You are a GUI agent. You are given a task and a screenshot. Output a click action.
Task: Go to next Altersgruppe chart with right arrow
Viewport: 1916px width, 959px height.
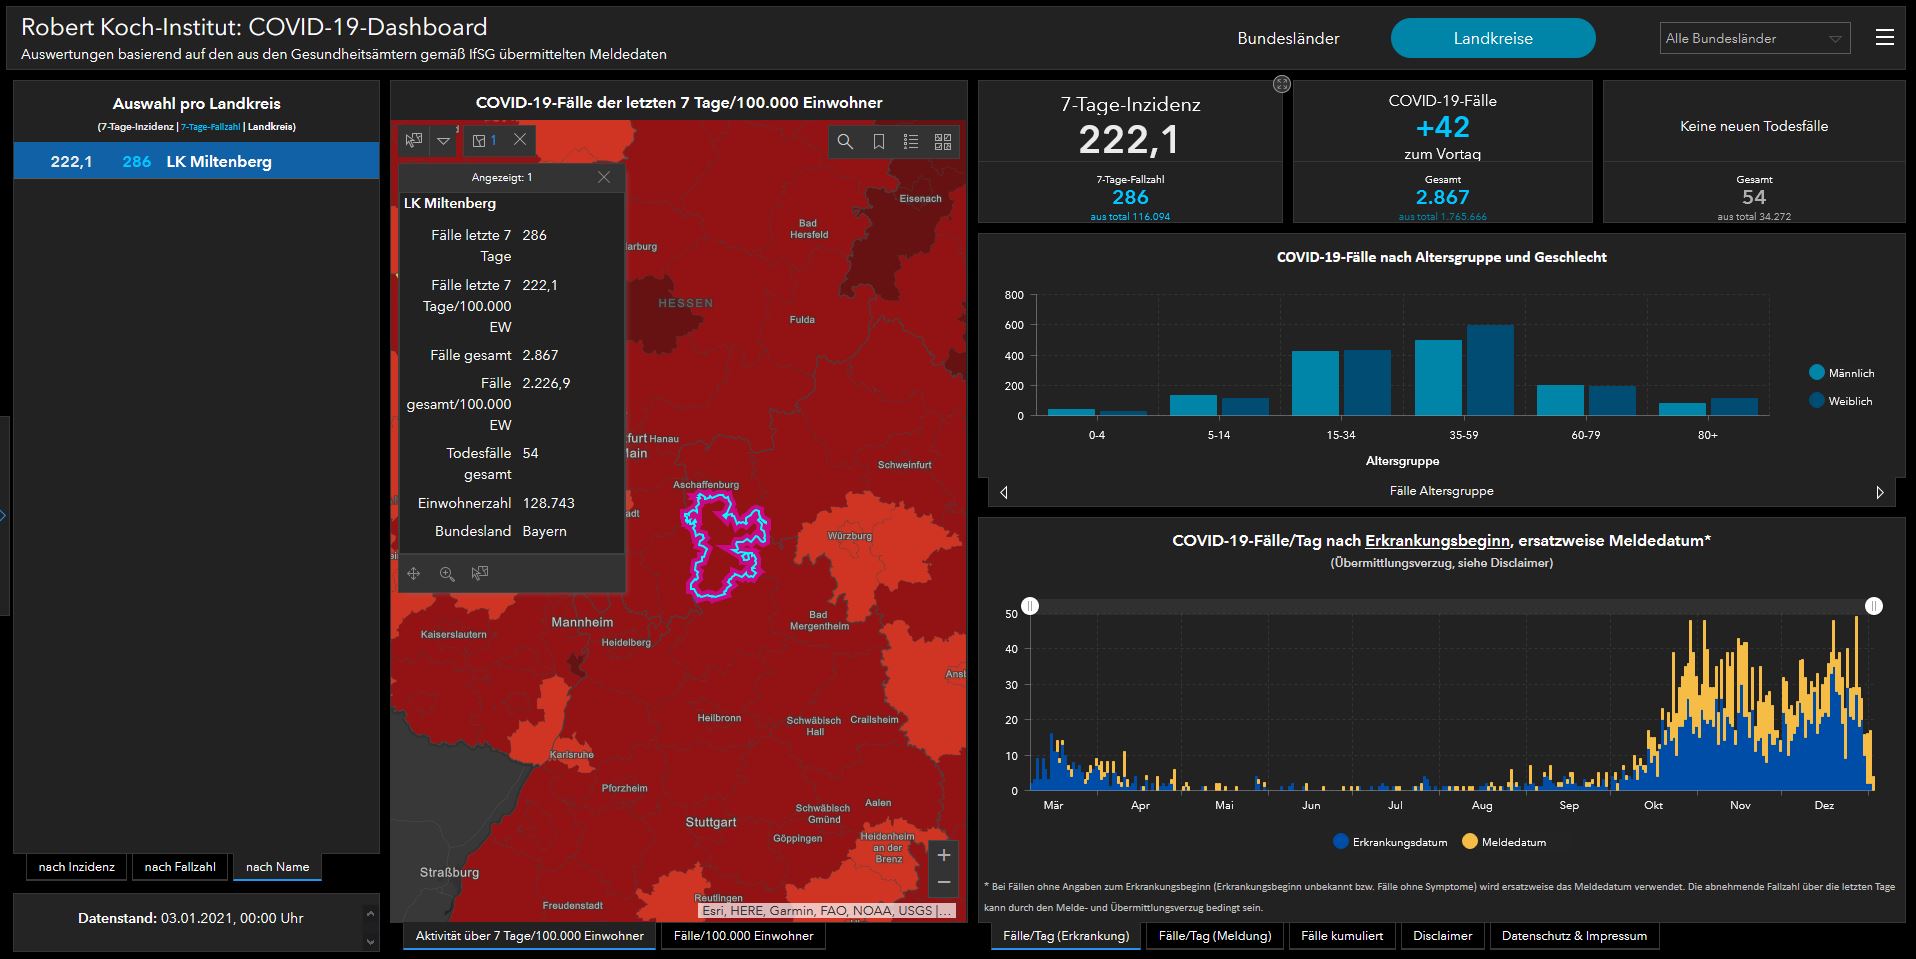click(x=1879, y=492)
